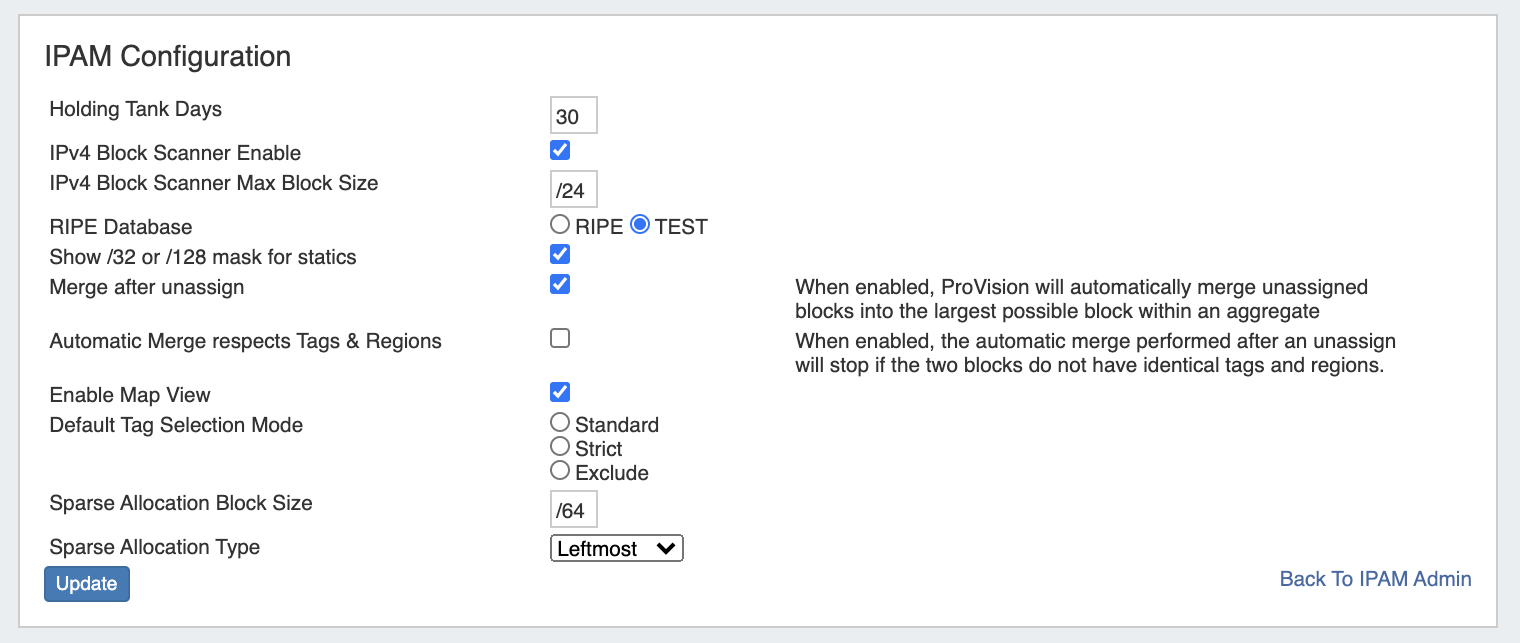Image resolution: width=1520 pixels, height=643 pixels.
Task: Choose Exclude tag selection mode
Action: coord(560,471)
